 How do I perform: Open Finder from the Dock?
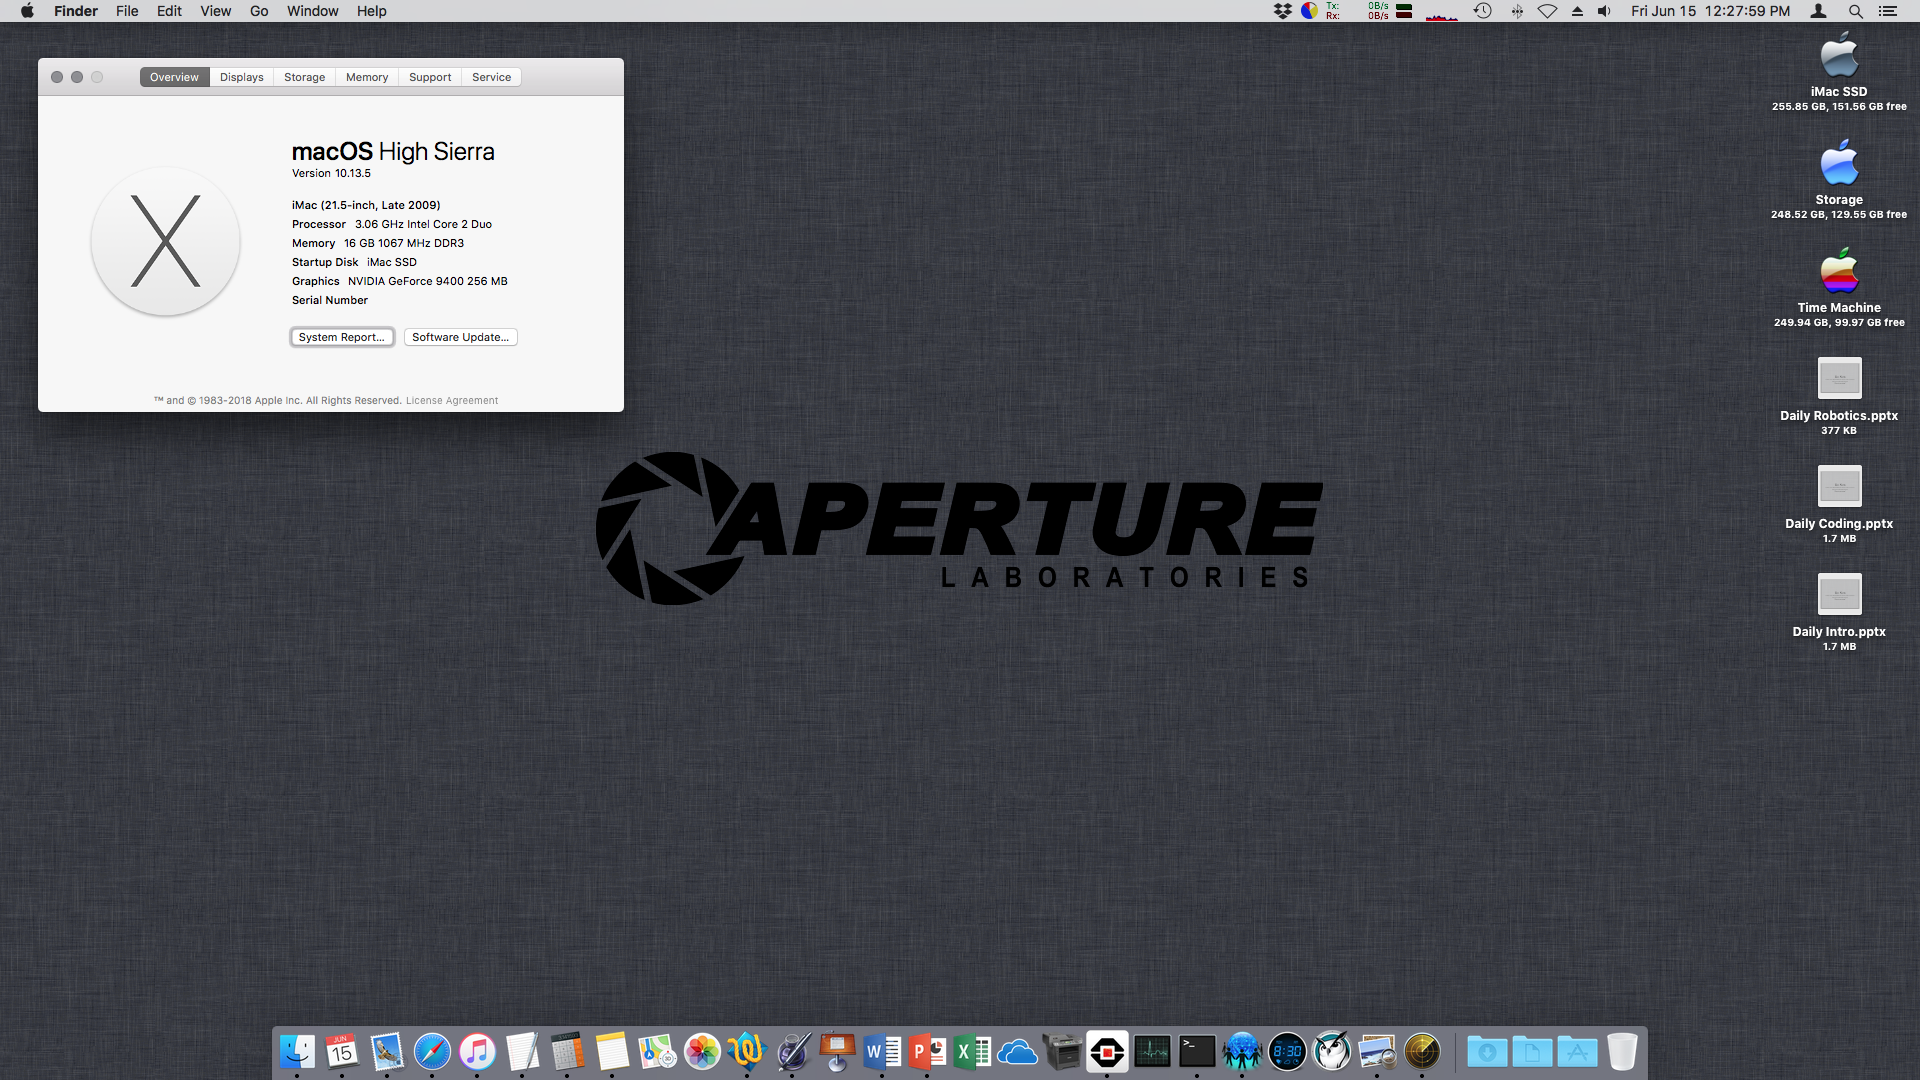coord(297,1052)
